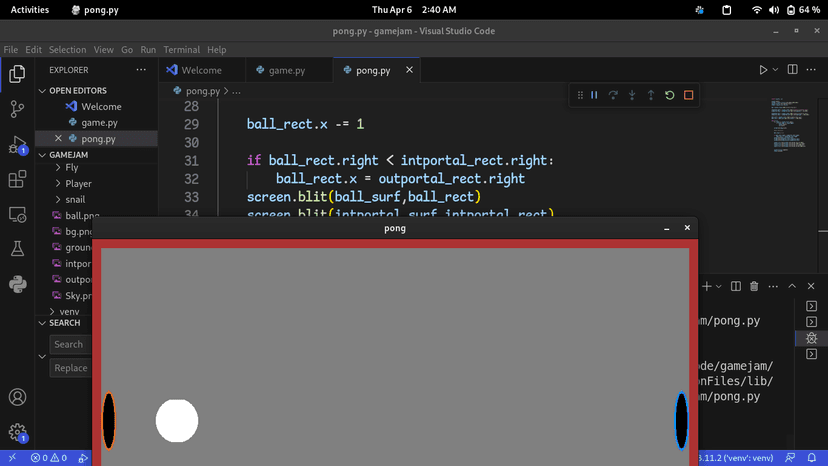Open the Extensions view in activity bar

17,180
